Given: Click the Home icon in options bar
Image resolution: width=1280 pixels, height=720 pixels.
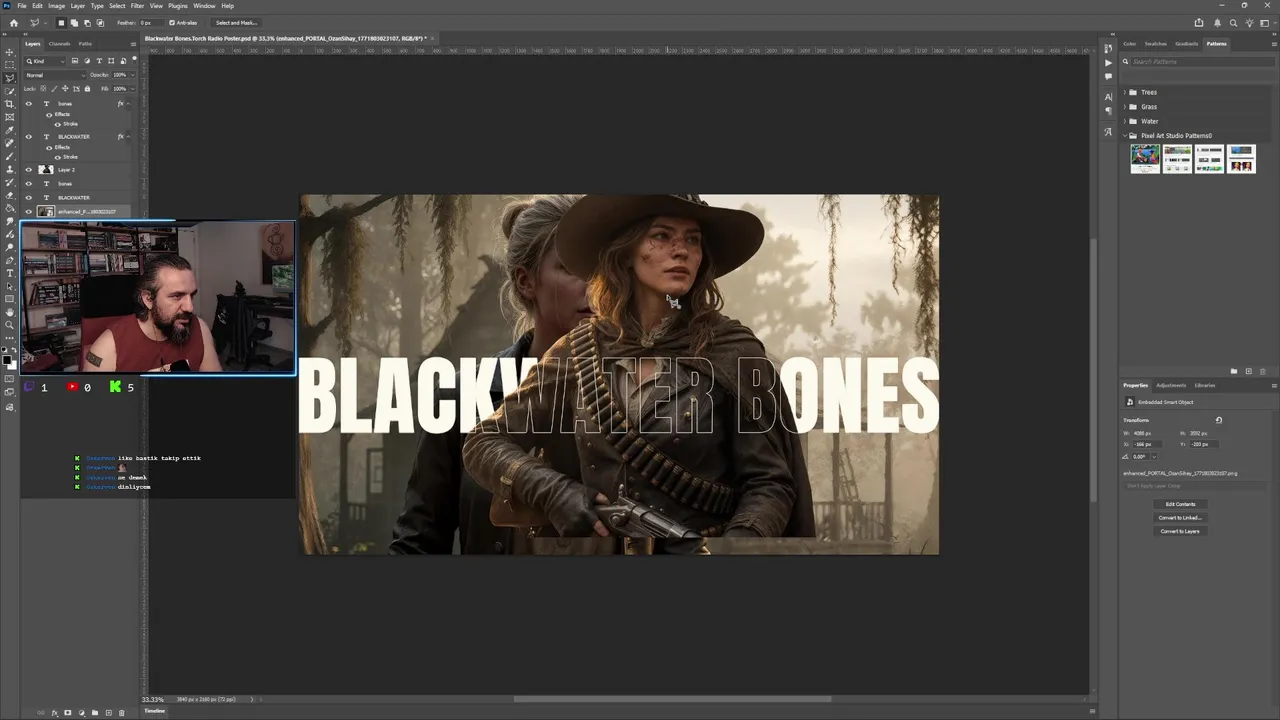Looking at the screenshot, I should click(x=13, y=22).
